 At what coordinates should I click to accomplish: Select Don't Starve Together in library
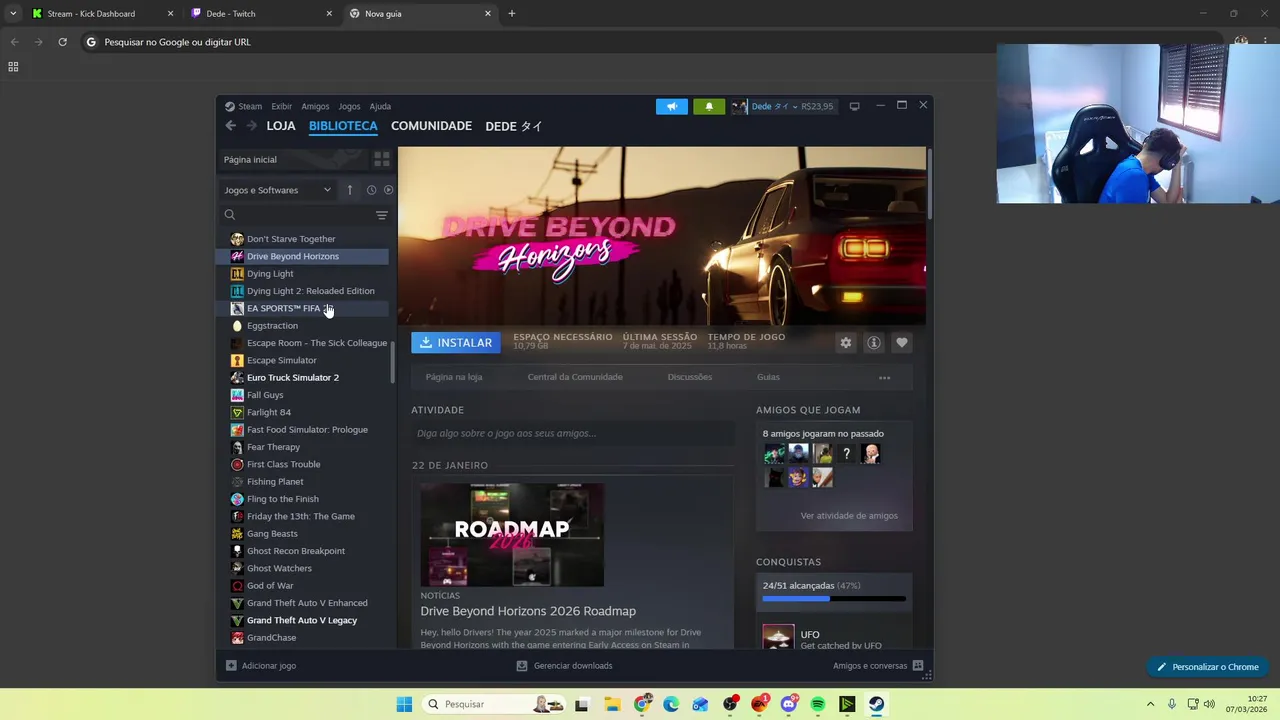[x=302, y=239]
